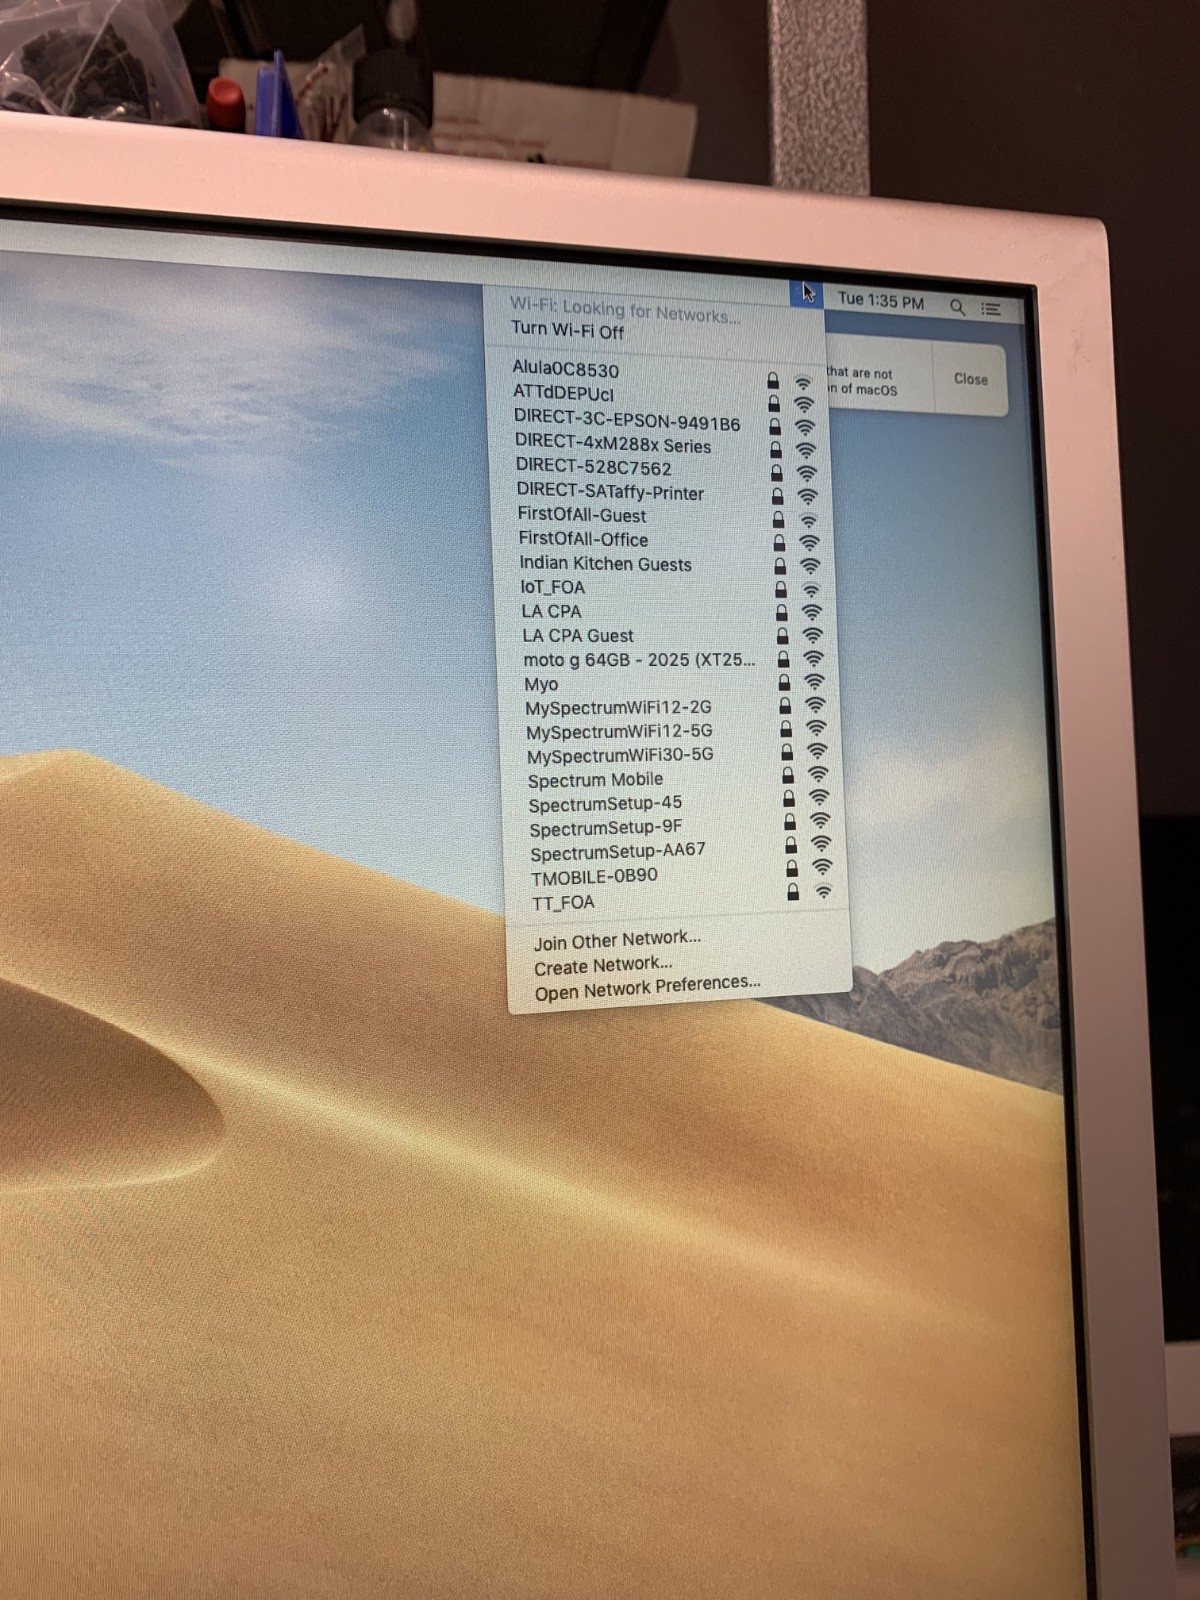The height and width of the screenshot is (1600, 1200).
Task: Click lock icon beside DIRECT-4xM288x Series
Action: (775, 450)
